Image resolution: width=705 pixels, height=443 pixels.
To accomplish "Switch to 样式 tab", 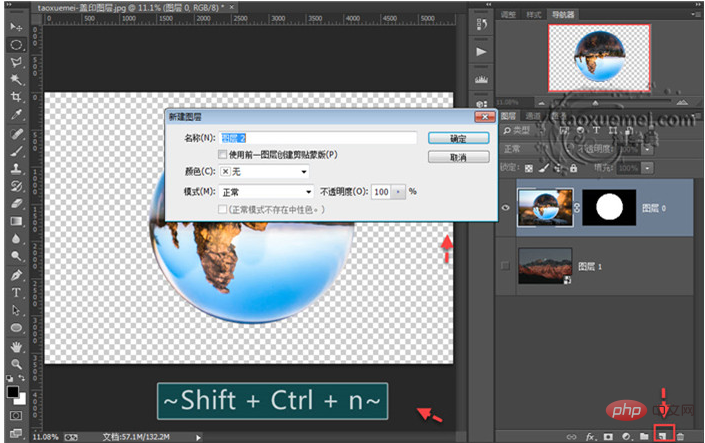I will pyautogui.click(x=534, y=15).
